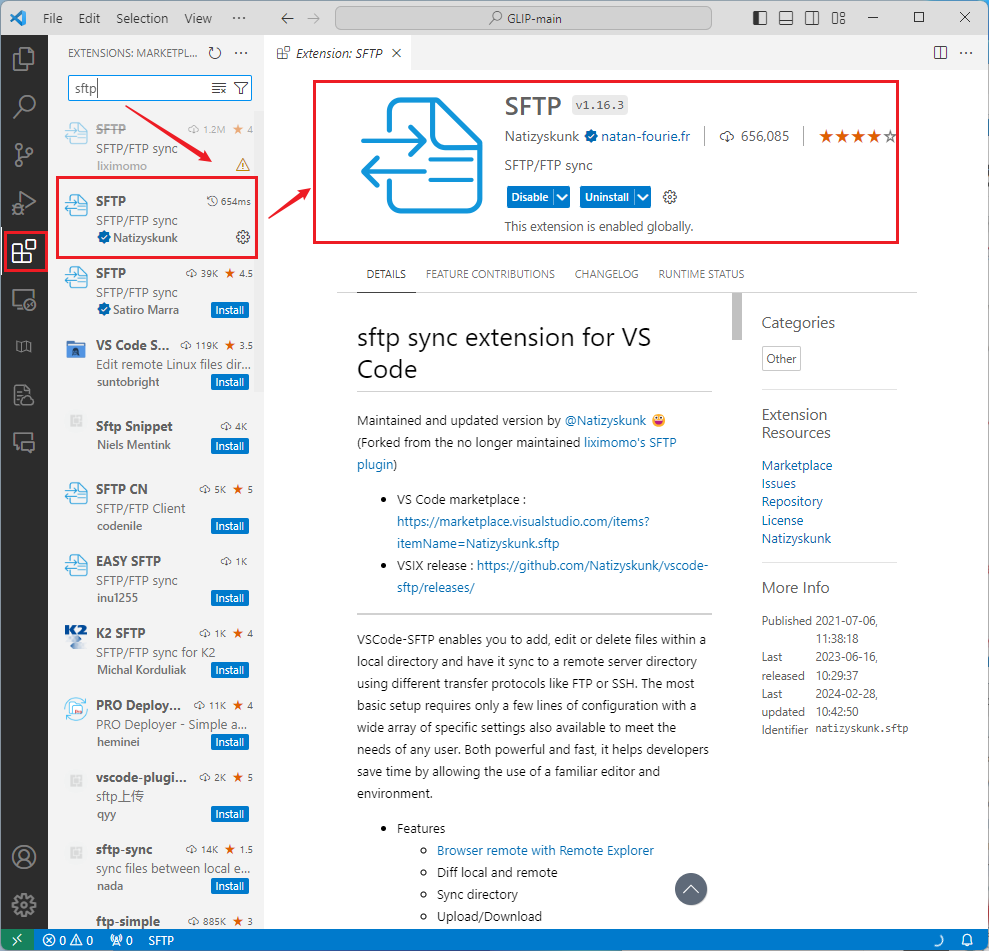Viewport: 989px width, 951px height.
Task: Split the editor to the right
Action: coord(940,53)
